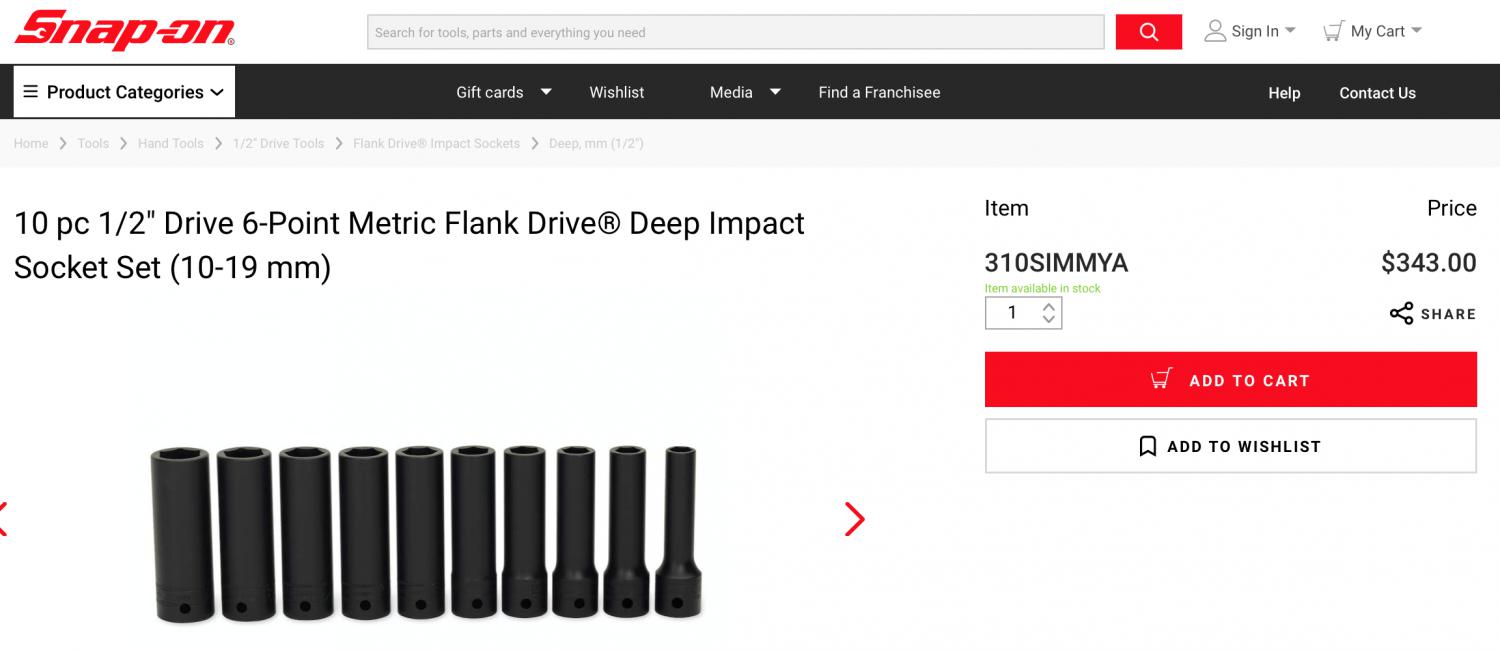
Task: Expand the Gift cards dropdown
Action: coord(546,92)
